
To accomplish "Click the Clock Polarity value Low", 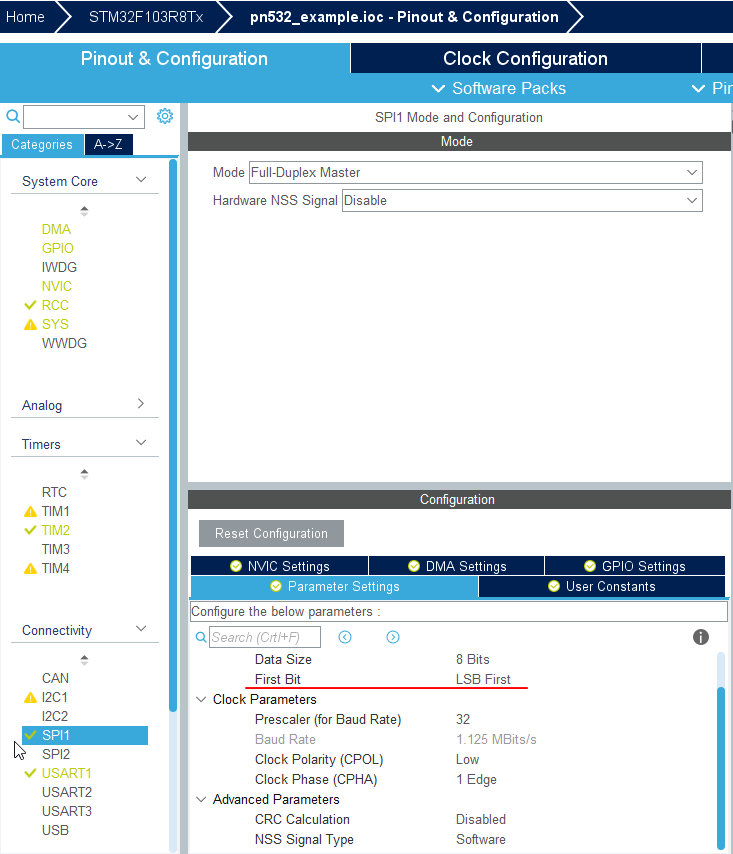I will tap(467, 760).
